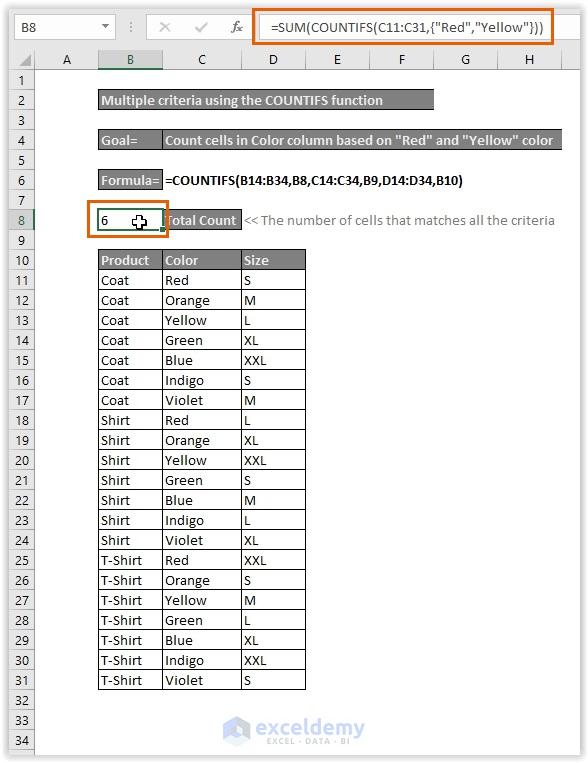The height and width of the screenshot is (763, 588).
Task: Select column D header
Action: pyautogui.click(x=273, y=60)
